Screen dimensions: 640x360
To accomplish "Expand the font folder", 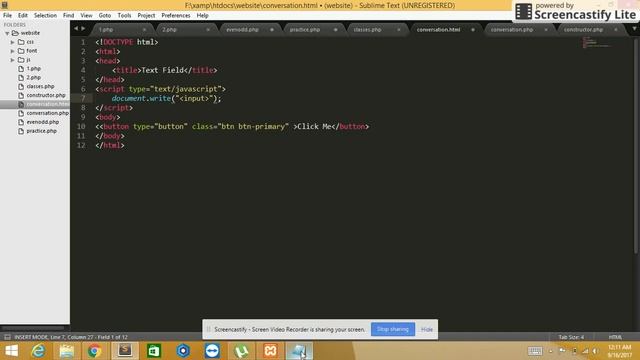I will pyautogui.click(x=12, y=51).
